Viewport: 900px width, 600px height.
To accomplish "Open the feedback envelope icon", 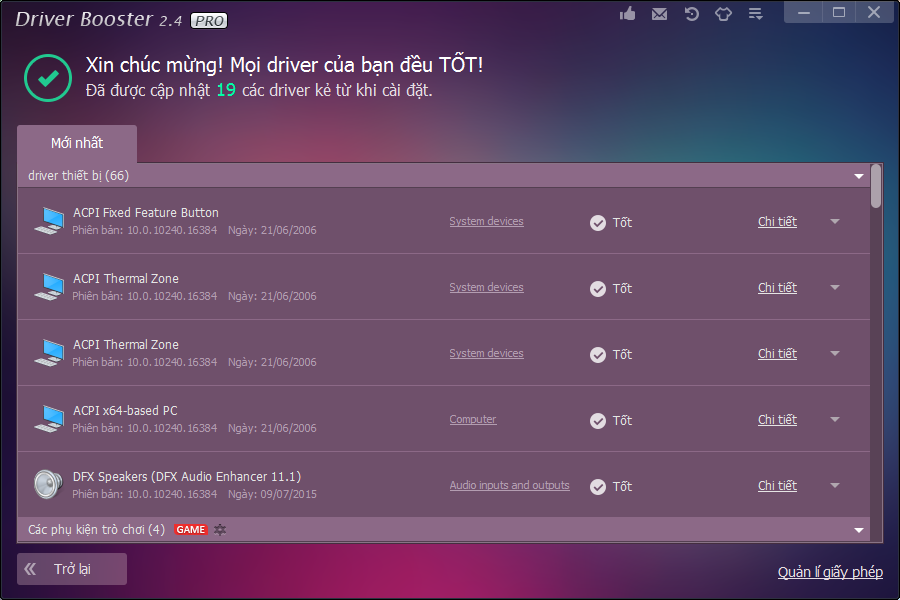I will (x=660, y=14).
